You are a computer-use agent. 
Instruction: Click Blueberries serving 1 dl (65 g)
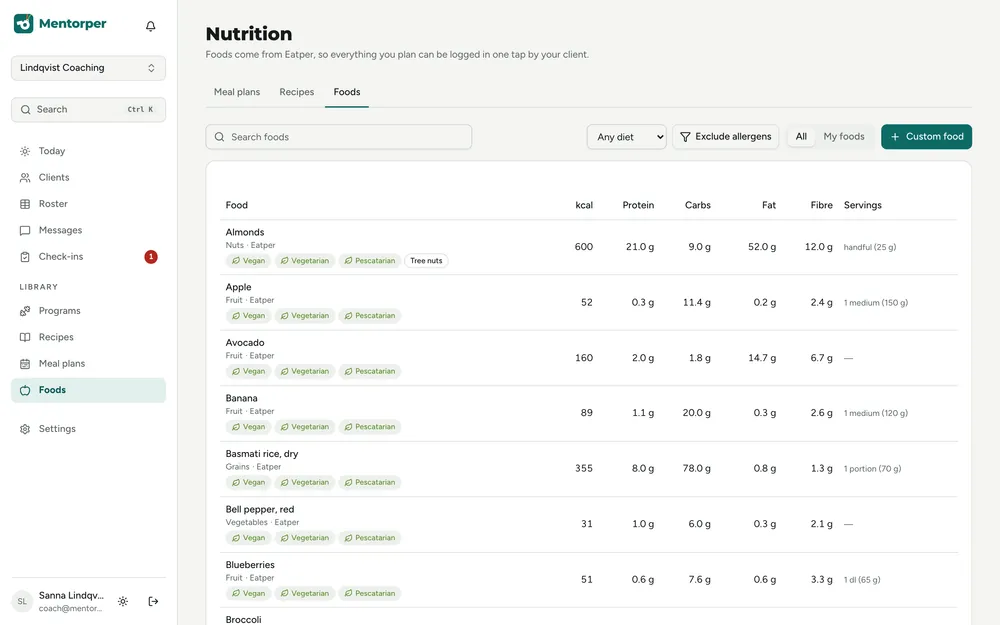click(862, 580)
